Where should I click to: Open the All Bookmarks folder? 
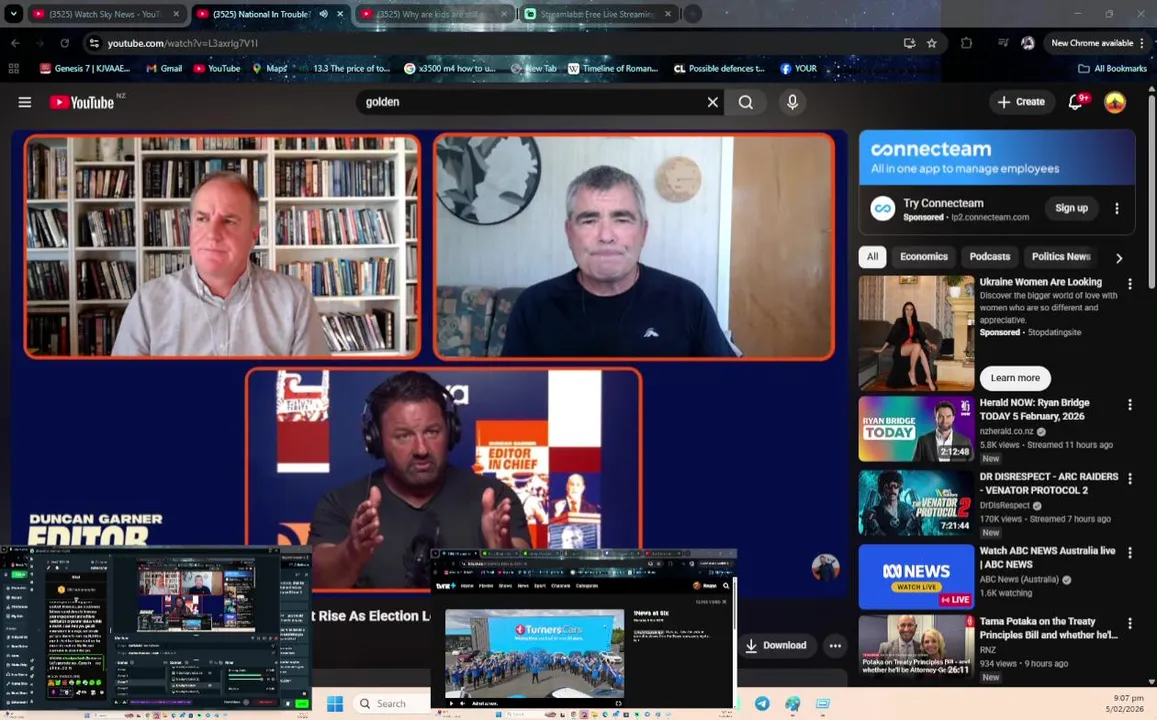pyautogui.click(x=1112, y=68)
